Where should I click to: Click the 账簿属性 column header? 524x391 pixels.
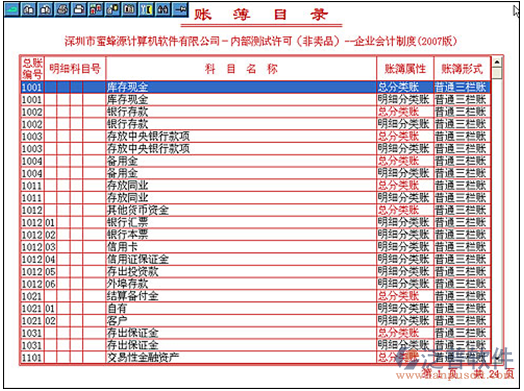coord(405,69)
